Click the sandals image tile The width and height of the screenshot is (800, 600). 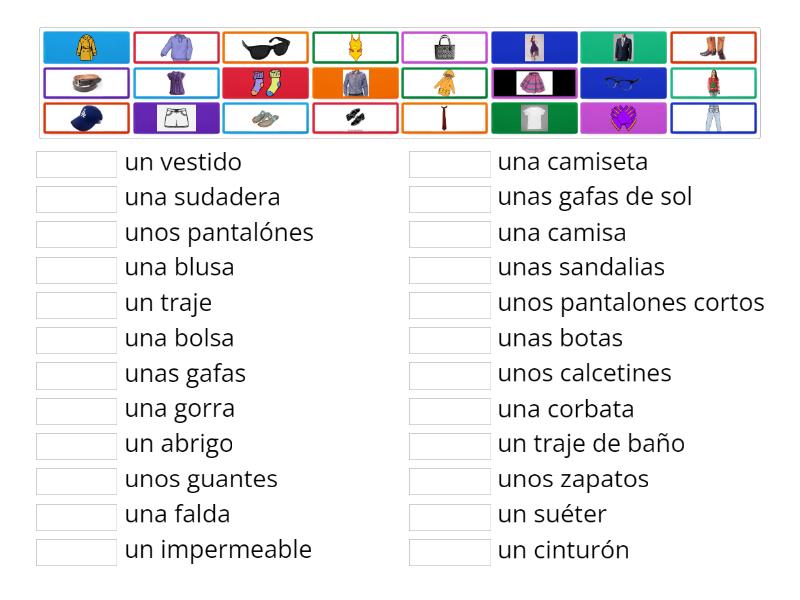coord(265,116)
